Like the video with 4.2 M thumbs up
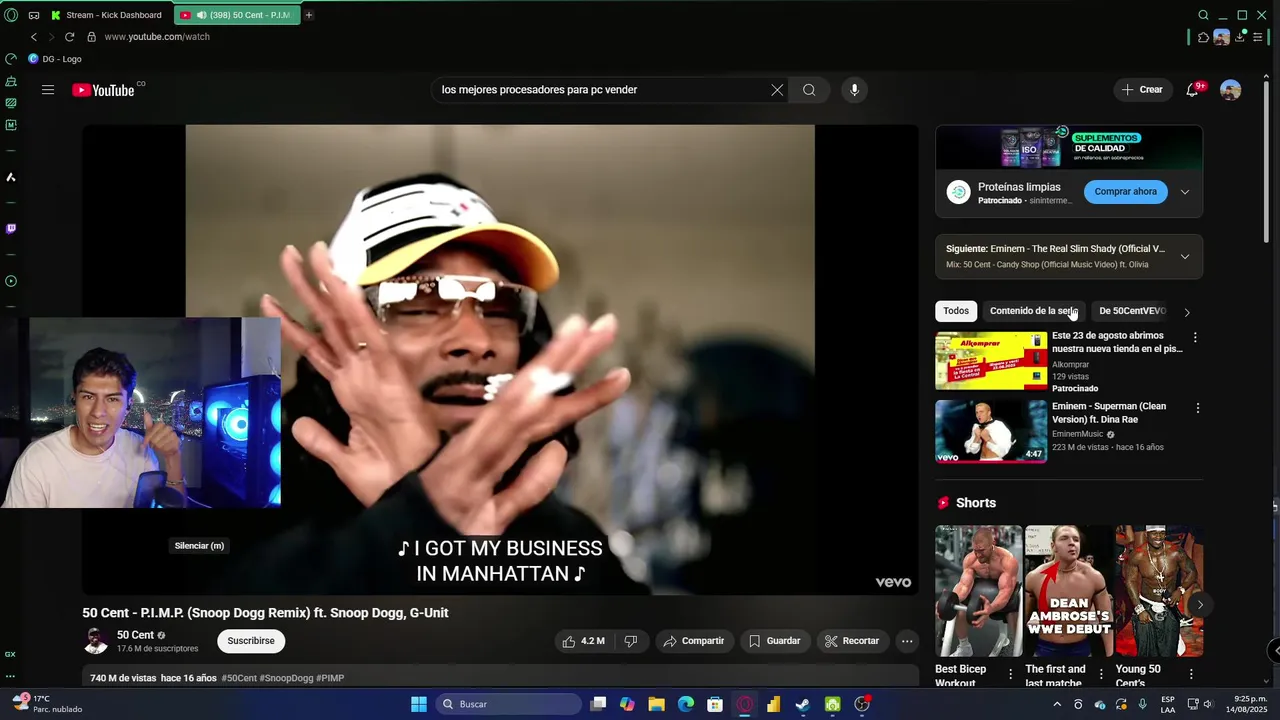The width and height of the screenshot is (1280, 720). click(x=583, y=641)
